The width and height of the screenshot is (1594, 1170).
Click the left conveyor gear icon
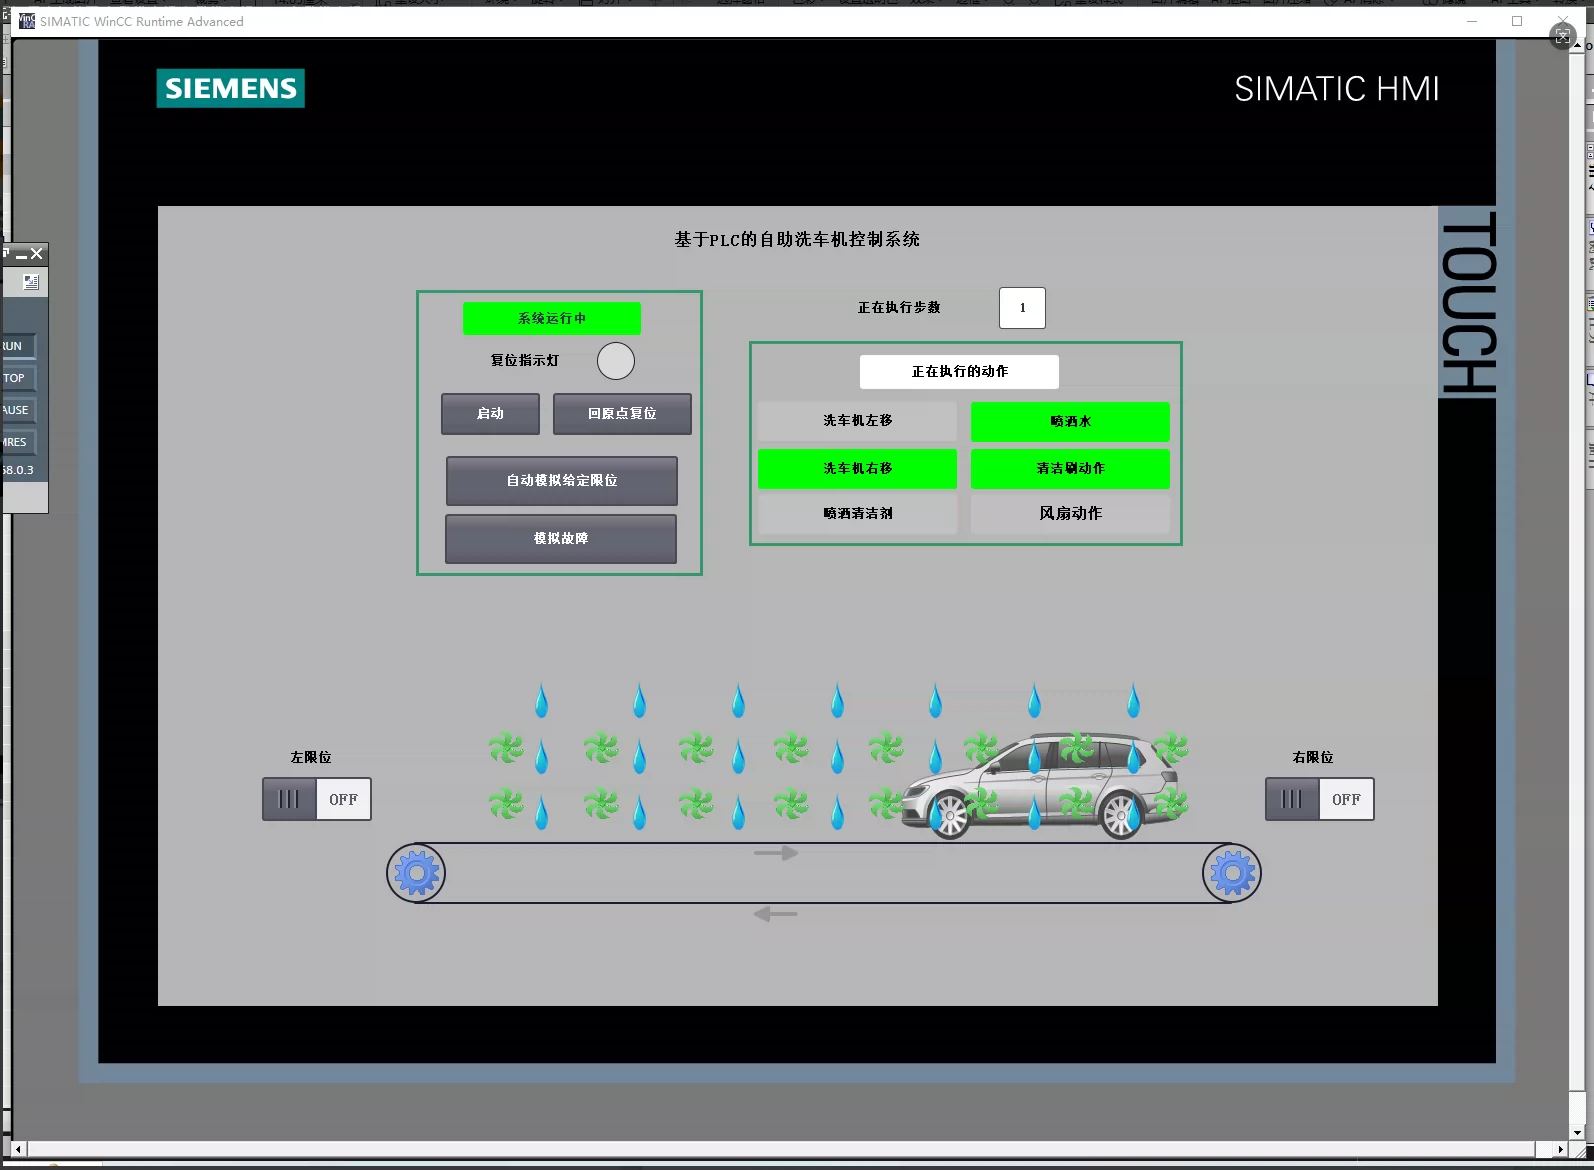pos(417,874)
